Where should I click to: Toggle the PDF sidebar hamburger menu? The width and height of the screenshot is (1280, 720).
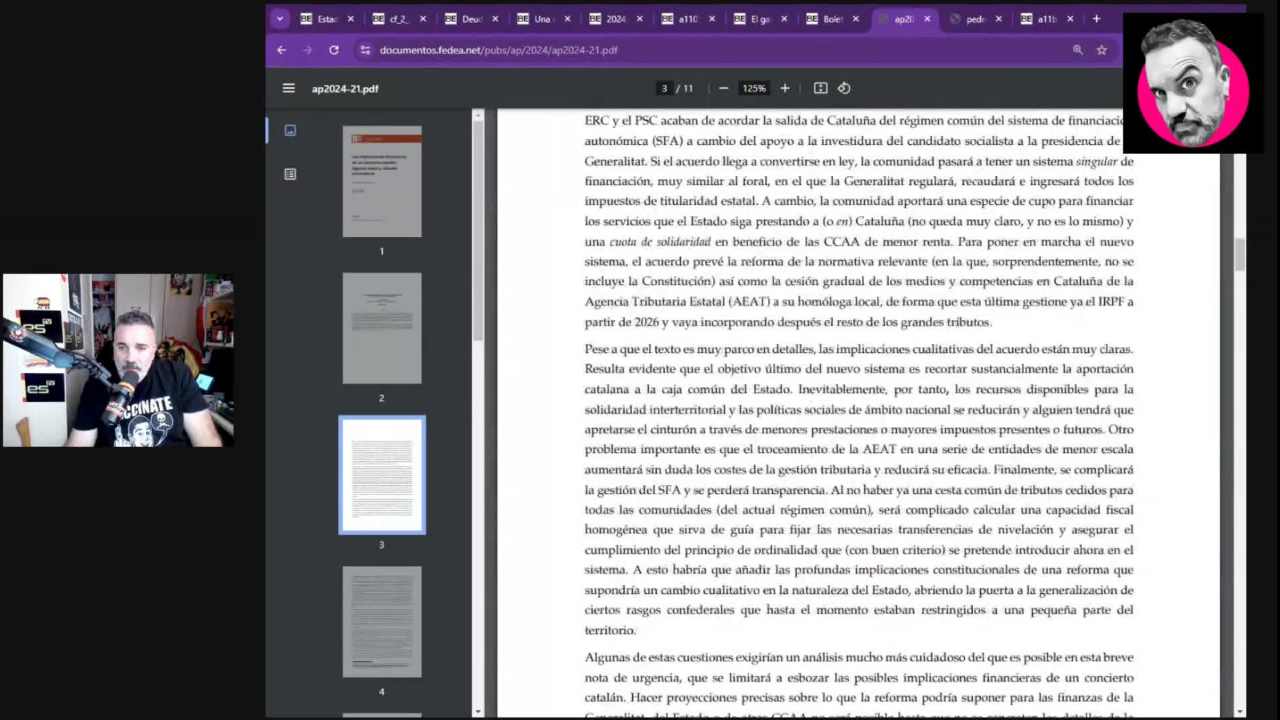(x=289, y=88)
